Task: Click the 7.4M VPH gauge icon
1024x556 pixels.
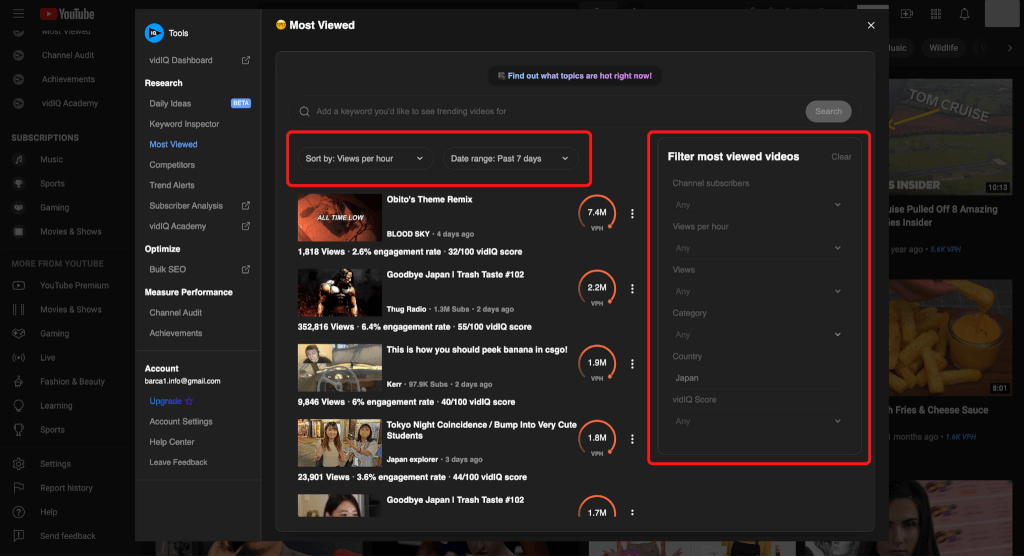Action: (x=597, y=213)
